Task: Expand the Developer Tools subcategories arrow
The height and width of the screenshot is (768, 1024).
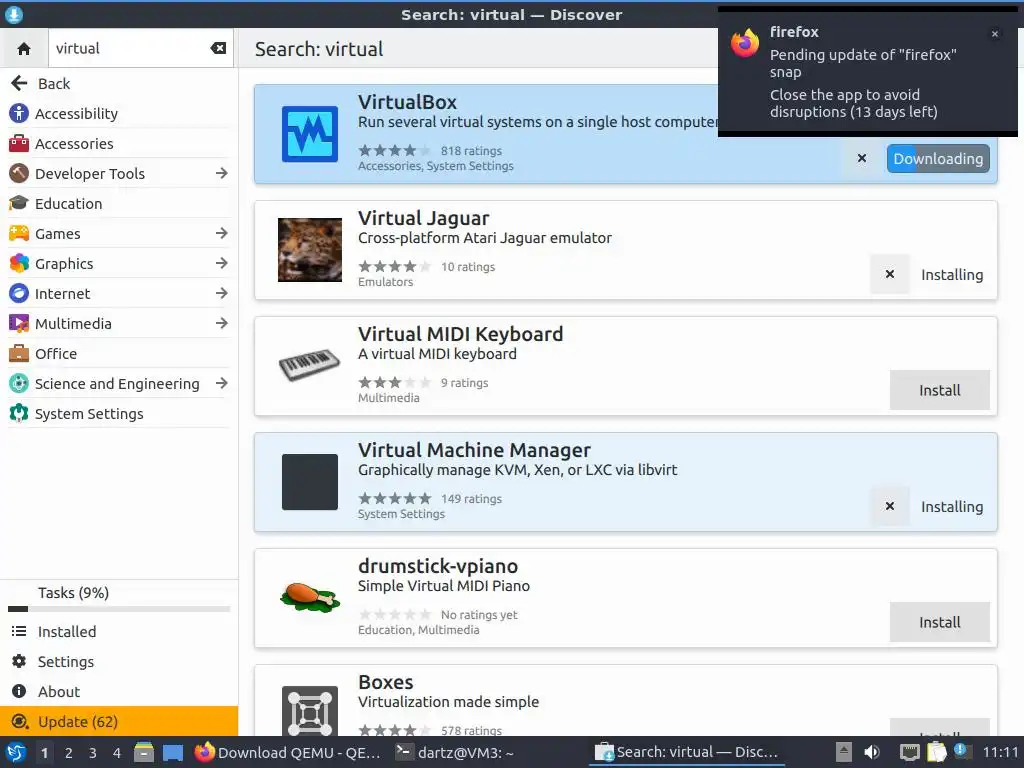Action: 221,173
